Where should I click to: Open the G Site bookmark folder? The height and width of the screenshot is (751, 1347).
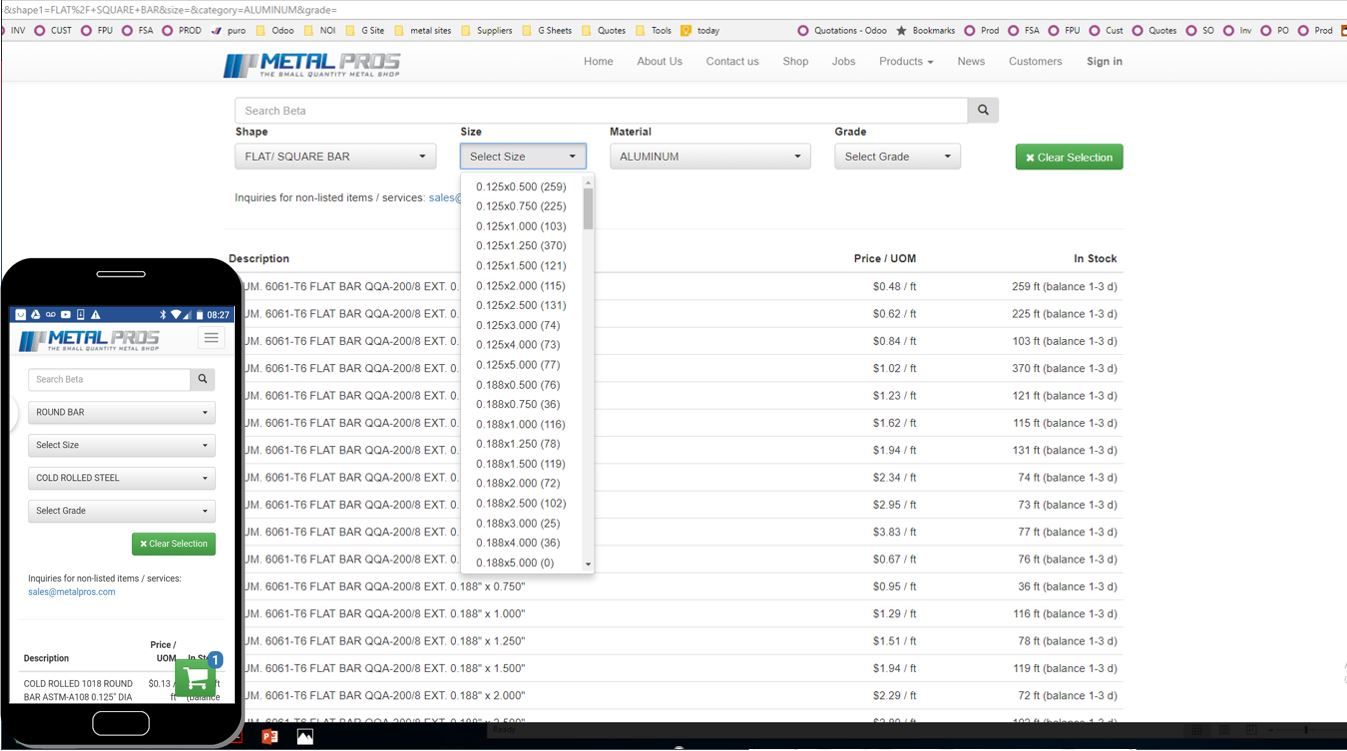pos(364,30)
